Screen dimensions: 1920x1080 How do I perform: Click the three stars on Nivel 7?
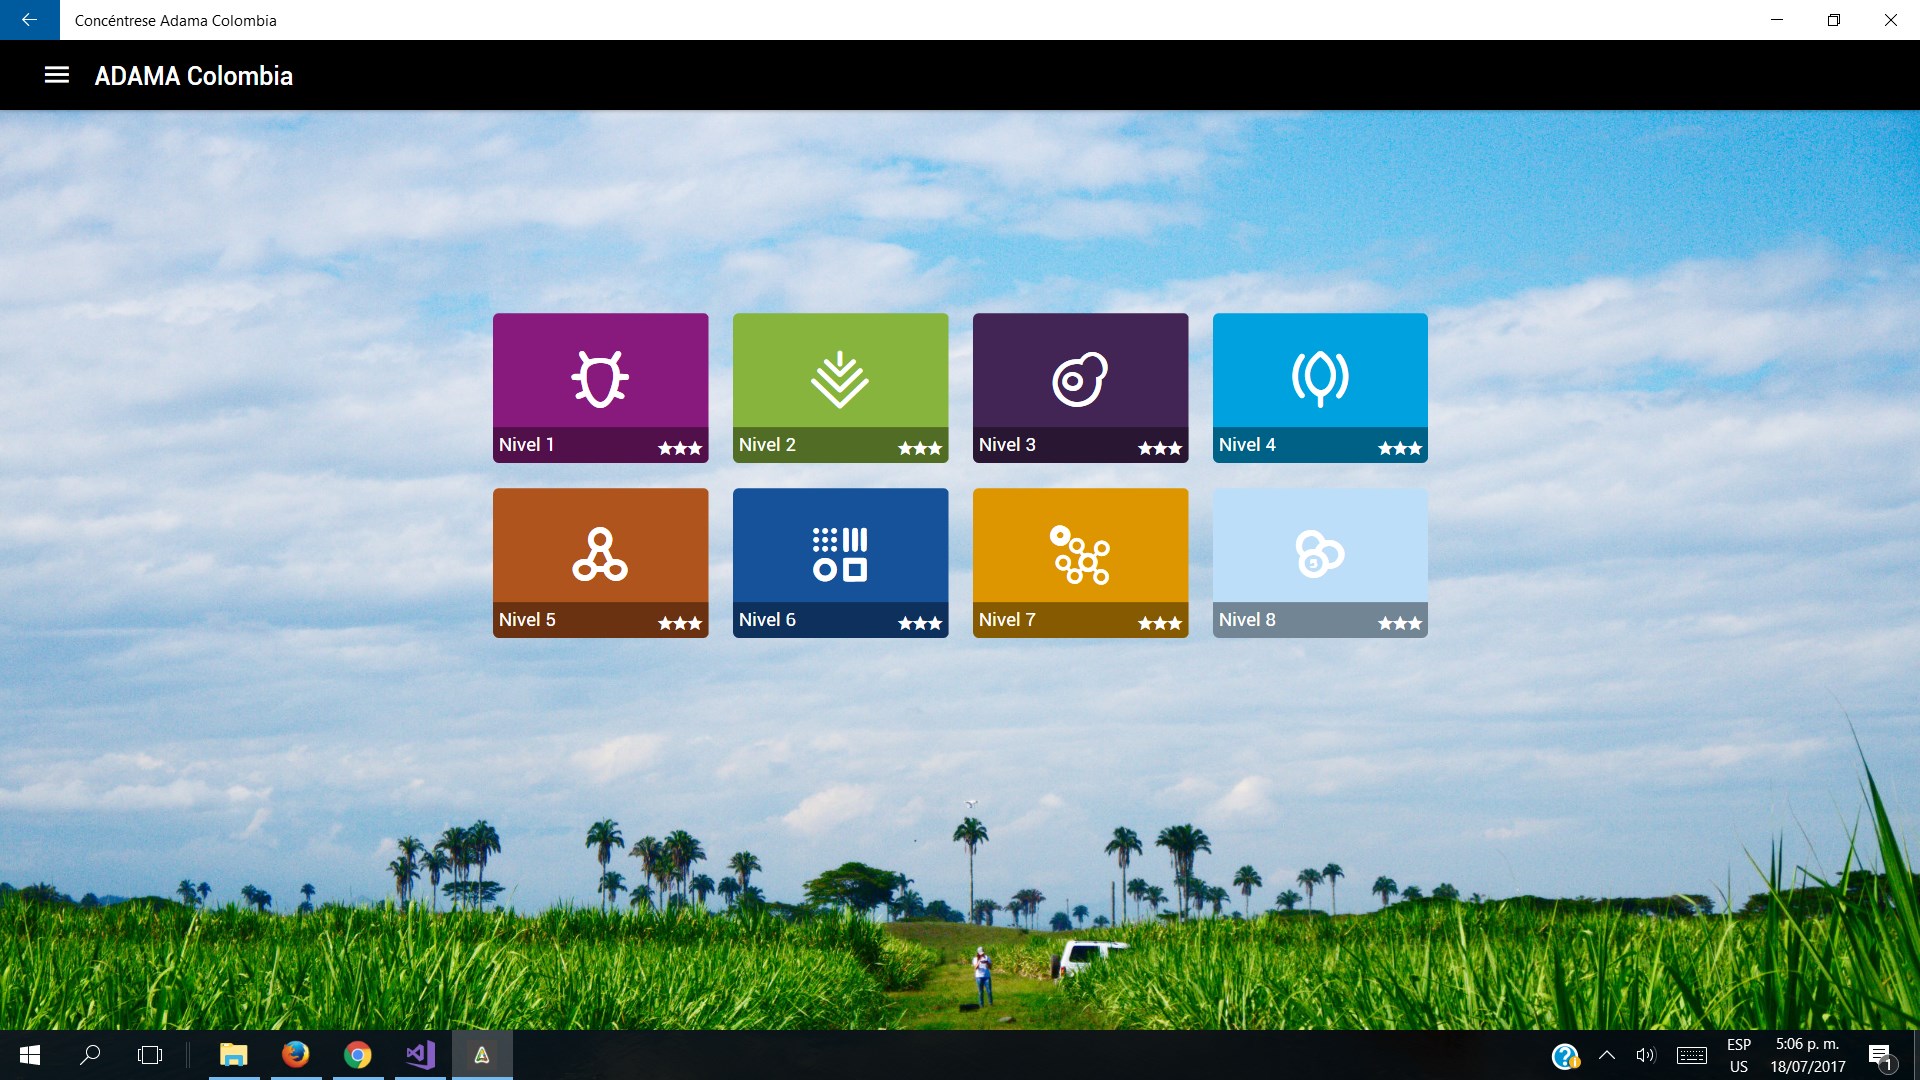(x=1160, y=623)
